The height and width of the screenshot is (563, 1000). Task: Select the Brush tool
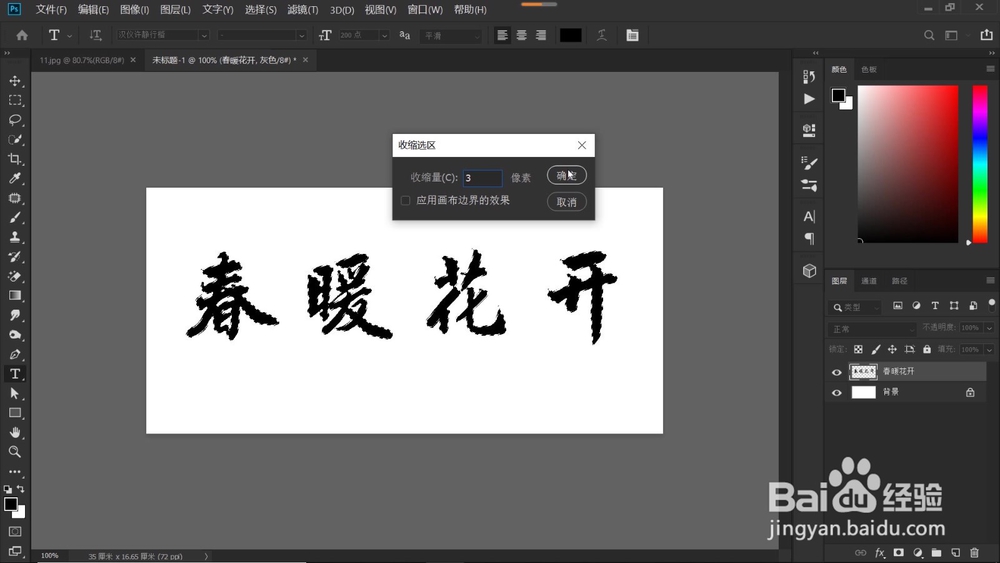[x=15, y=217]
